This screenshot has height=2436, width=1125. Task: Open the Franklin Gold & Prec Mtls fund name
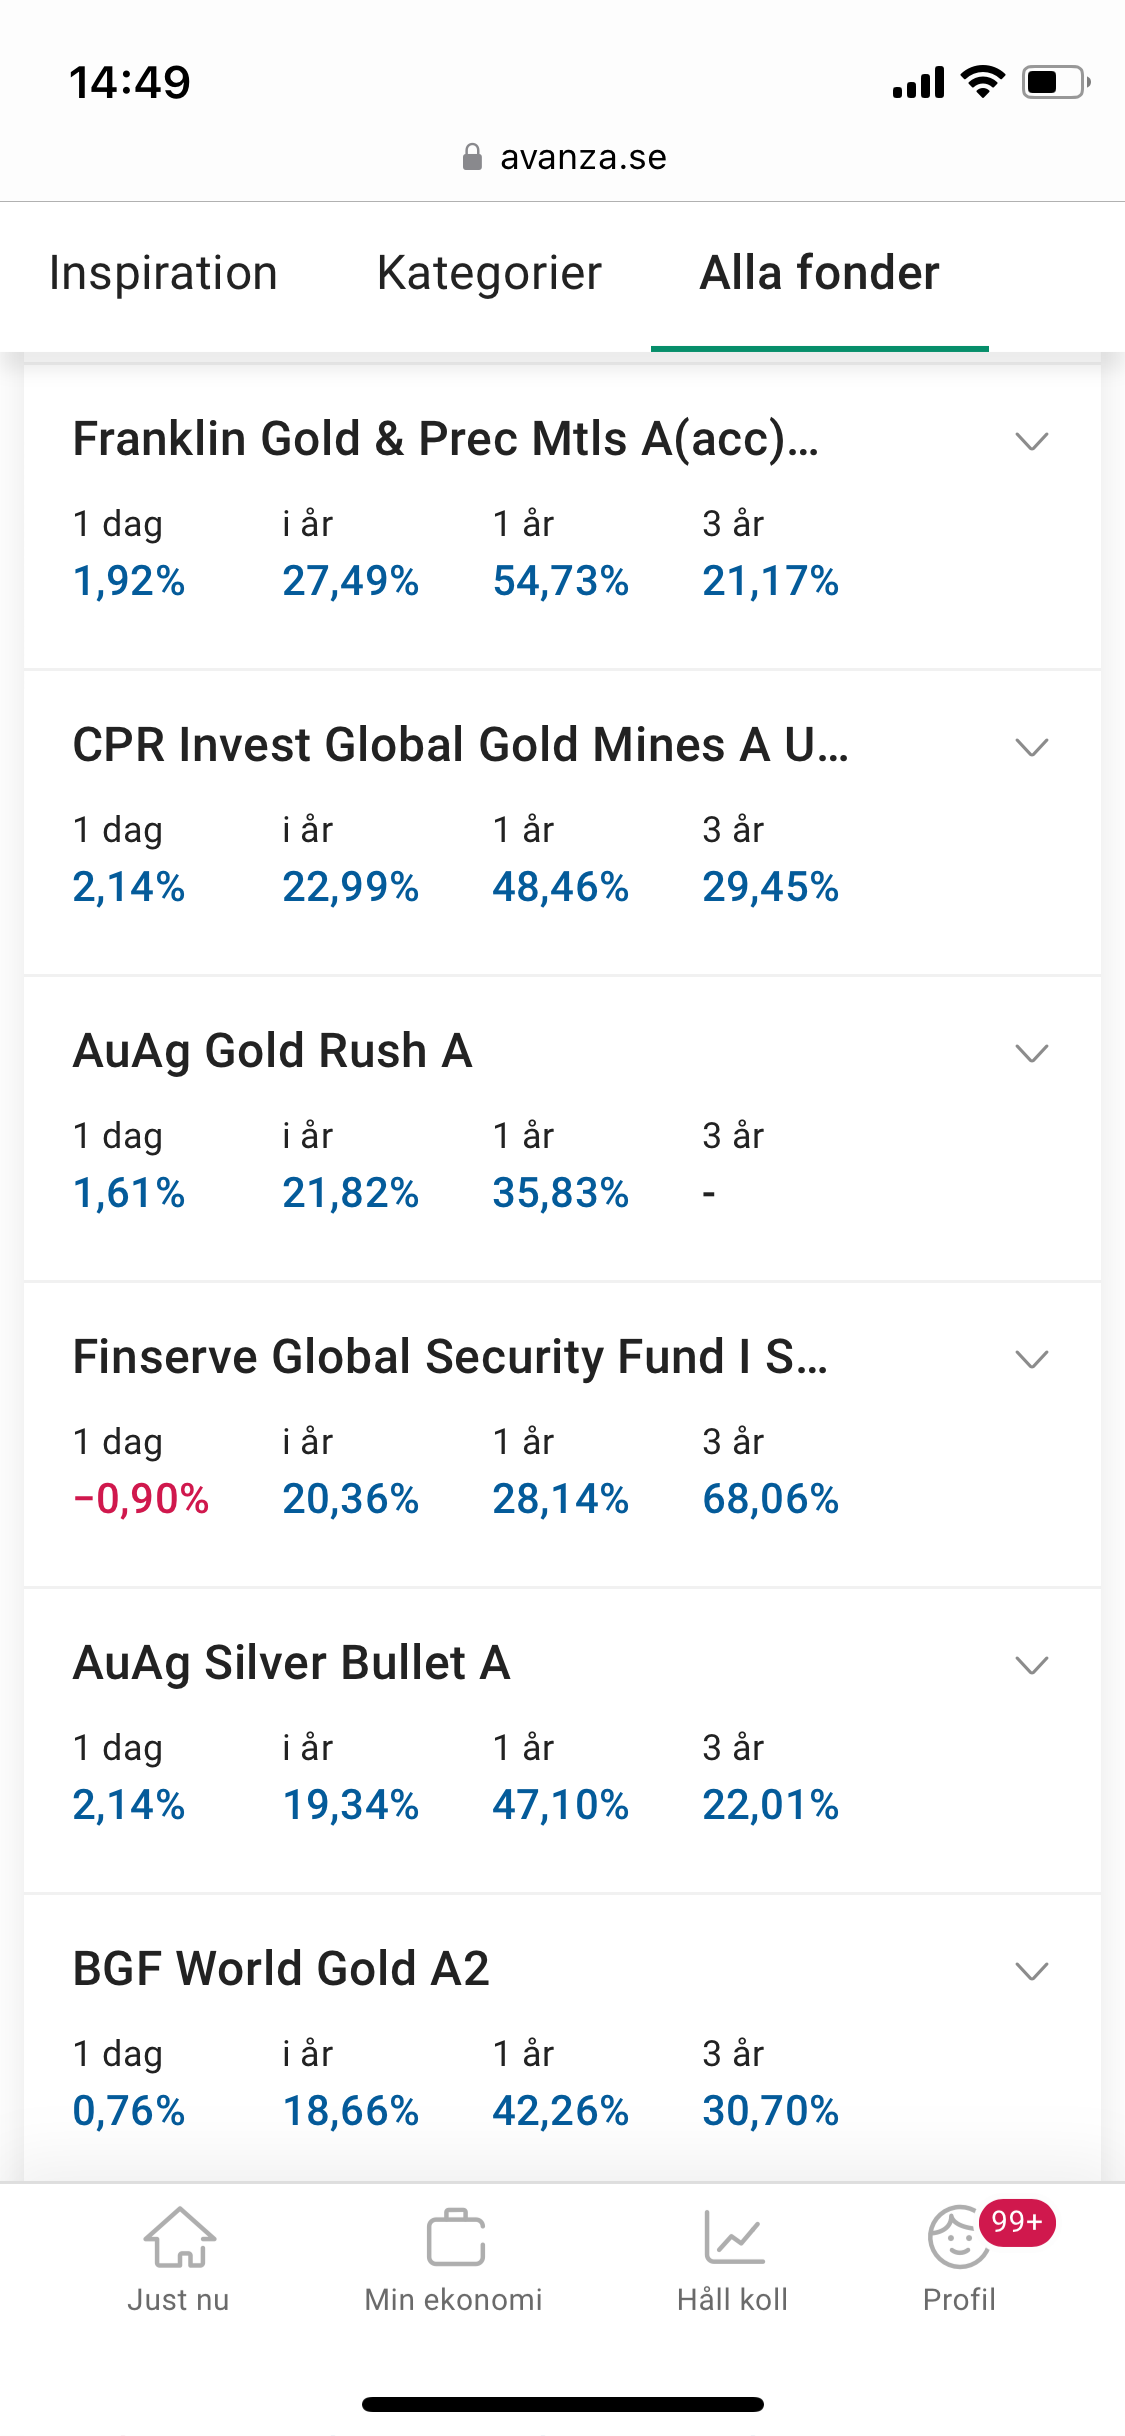(446, 439)
